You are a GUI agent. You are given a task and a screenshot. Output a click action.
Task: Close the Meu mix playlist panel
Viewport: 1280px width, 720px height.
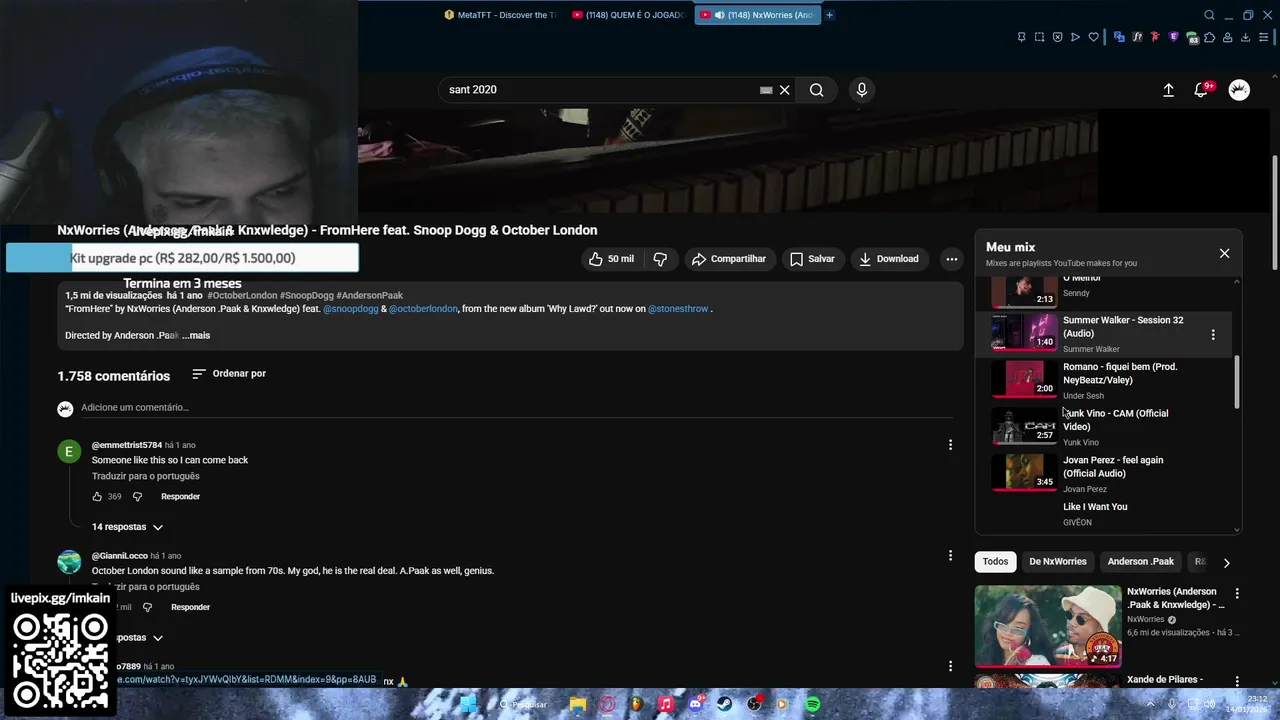tap(1224, 253)
